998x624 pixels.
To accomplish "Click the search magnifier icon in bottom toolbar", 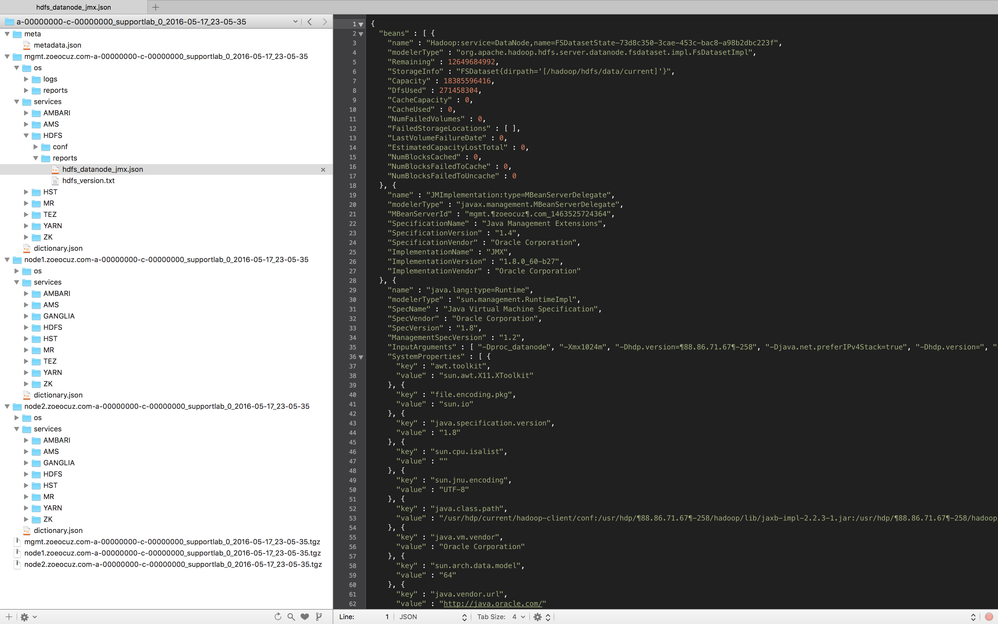I will (290, 616).
